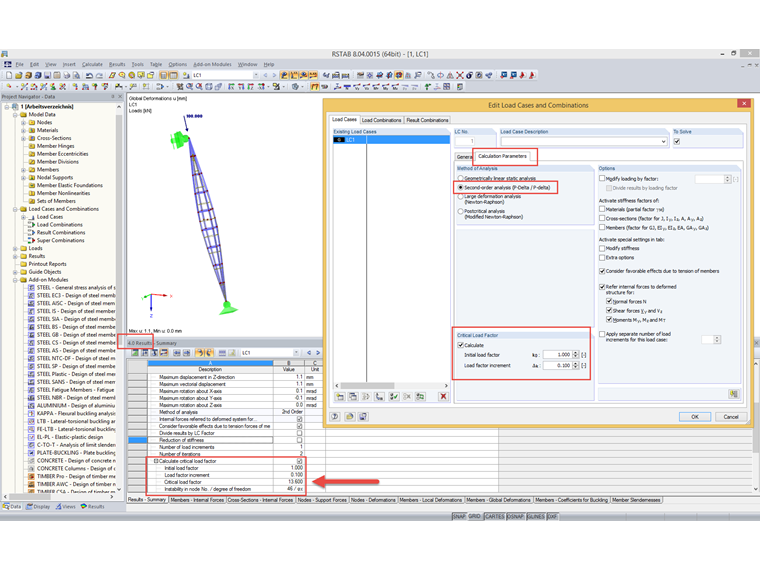Toggle the To Solve checkbox
This screenshot has width=760, height=570.
coord(677,142)
